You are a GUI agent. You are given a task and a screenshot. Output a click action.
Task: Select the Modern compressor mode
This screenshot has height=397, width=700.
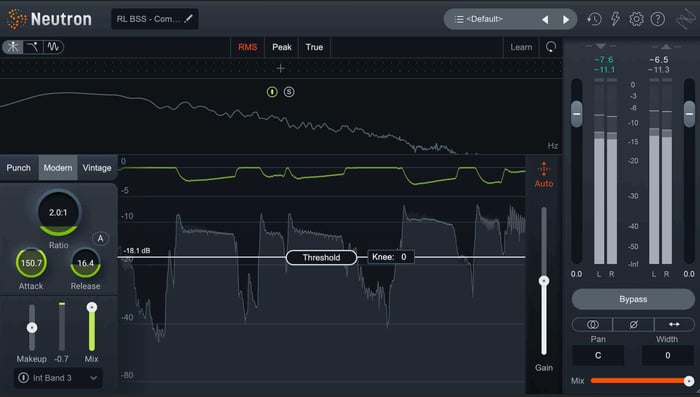(58, 168)
